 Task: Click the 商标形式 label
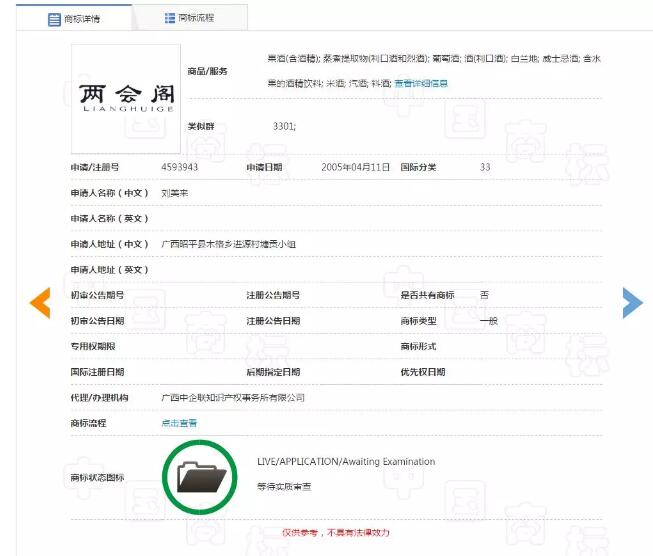click(418, 347)
